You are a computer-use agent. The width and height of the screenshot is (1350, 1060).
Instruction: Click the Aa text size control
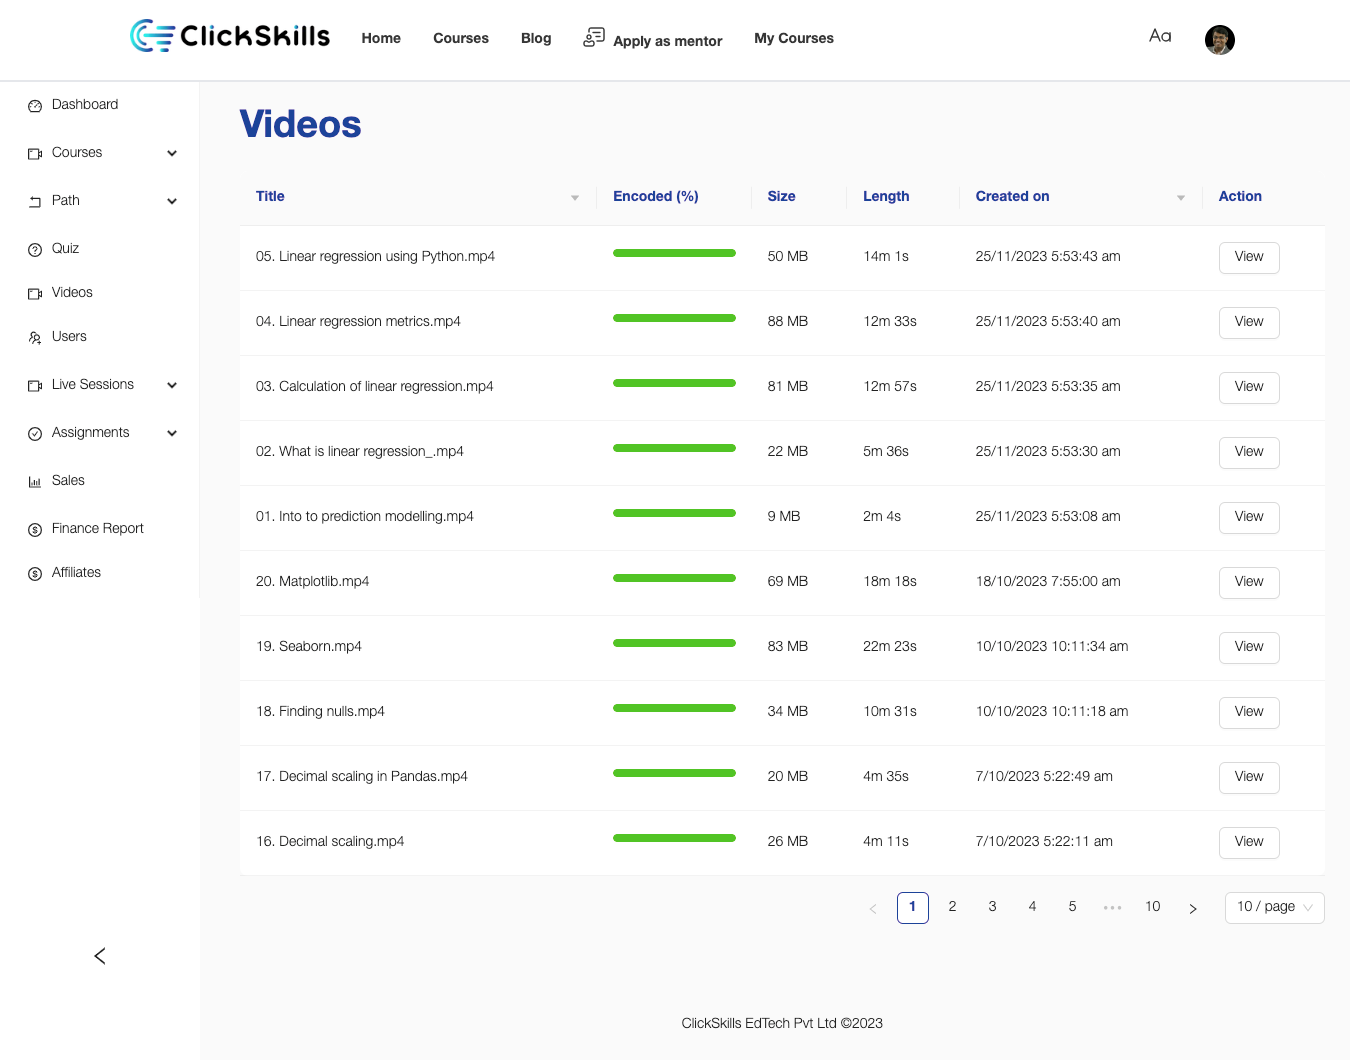coord(1159,36)
